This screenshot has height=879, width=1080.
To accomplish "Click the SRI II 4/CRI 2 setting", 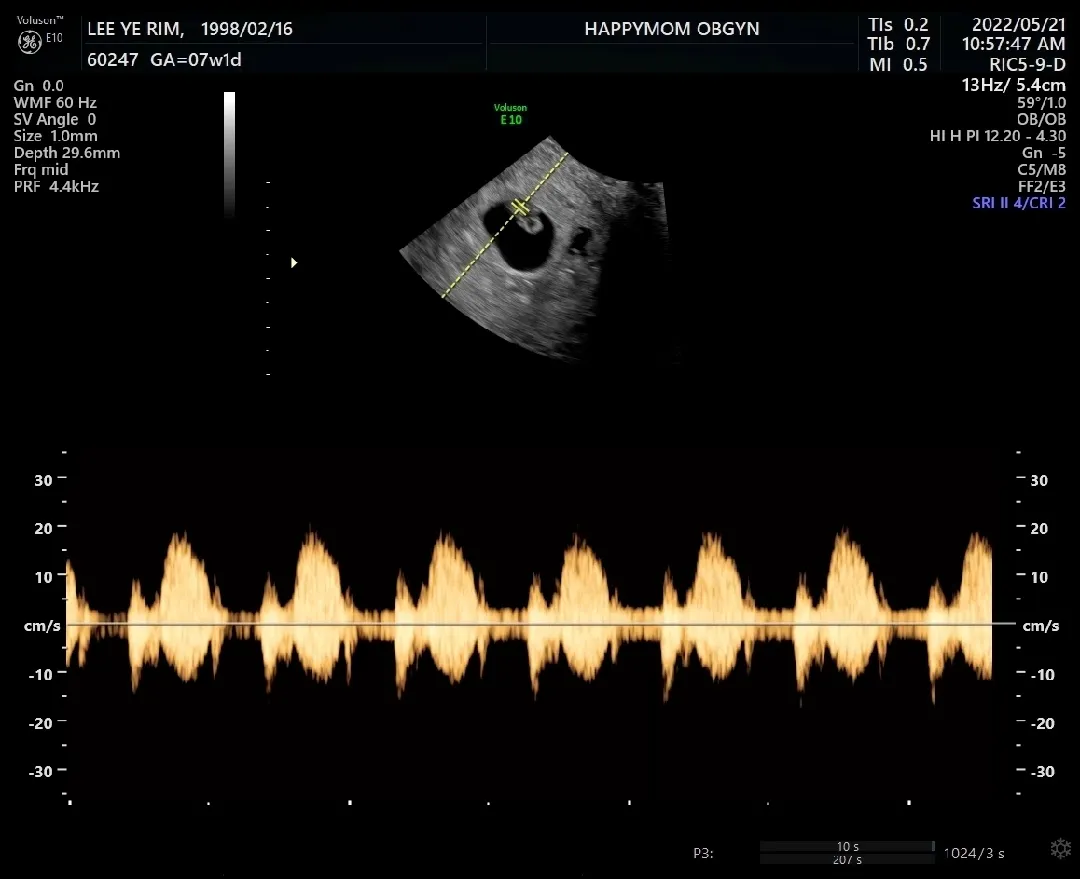I will [1019, 203].
